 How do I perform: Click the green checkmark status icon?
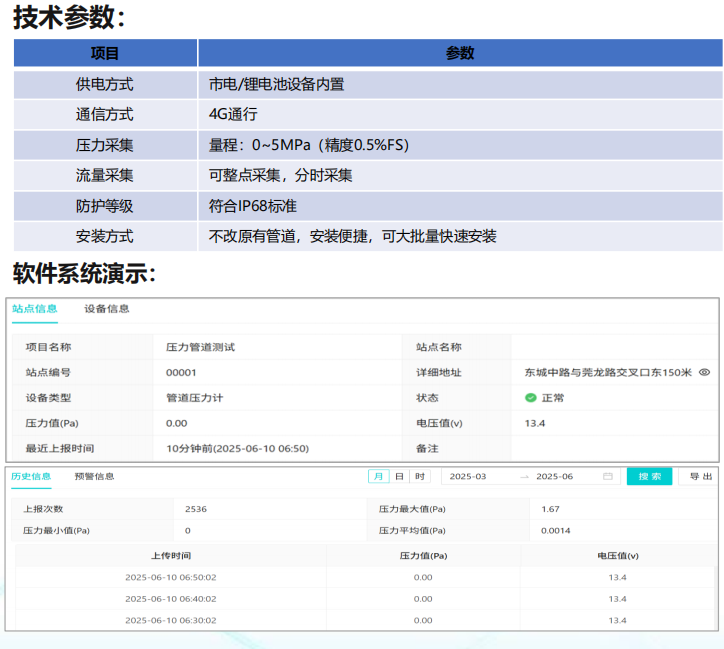point(531,397)
